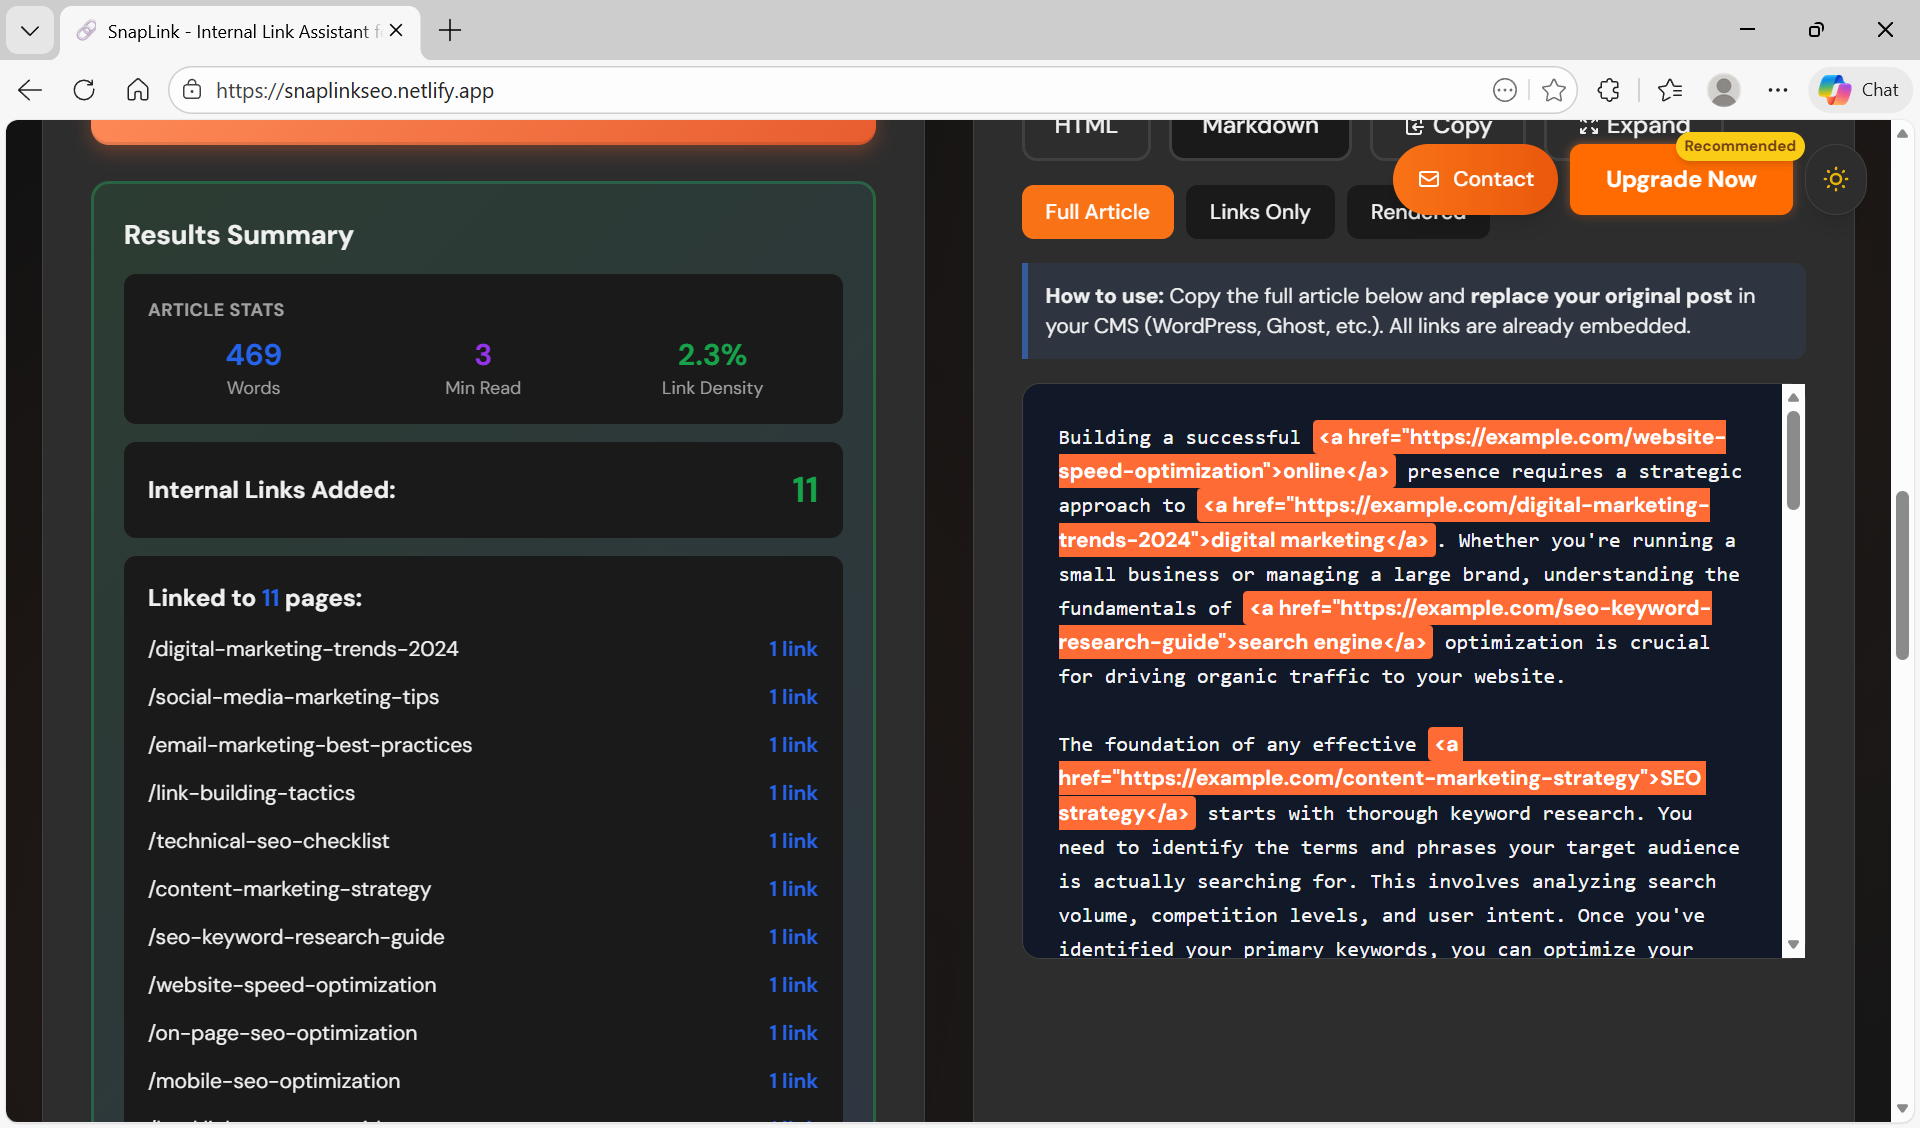Screen dimensions: 1920x1128
Task: Click the Copy icon above the article output
Action: tap(1448, 126)
